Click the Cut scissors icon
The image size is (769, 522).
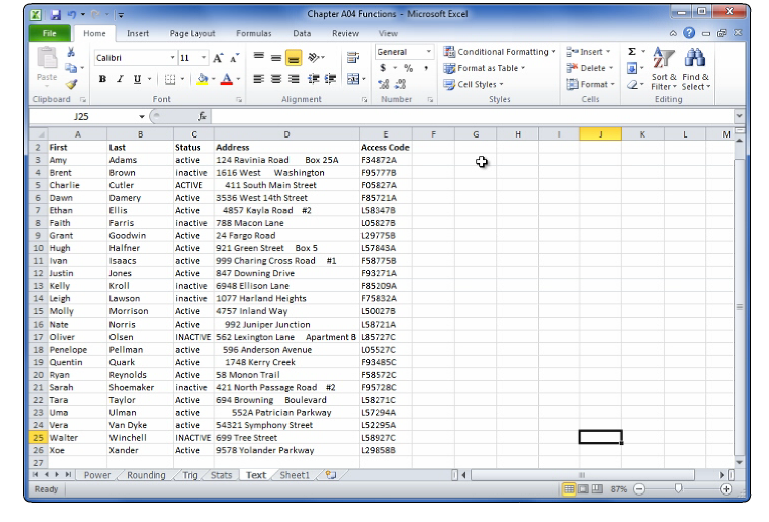coord(71,53)
